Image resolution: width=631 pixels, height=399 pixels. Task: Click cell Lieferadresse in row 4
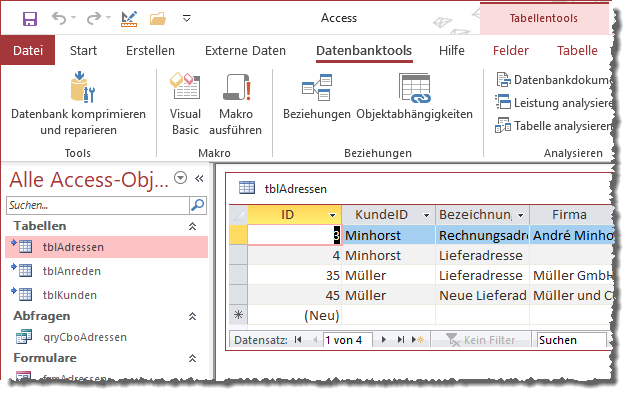(482, 255)
